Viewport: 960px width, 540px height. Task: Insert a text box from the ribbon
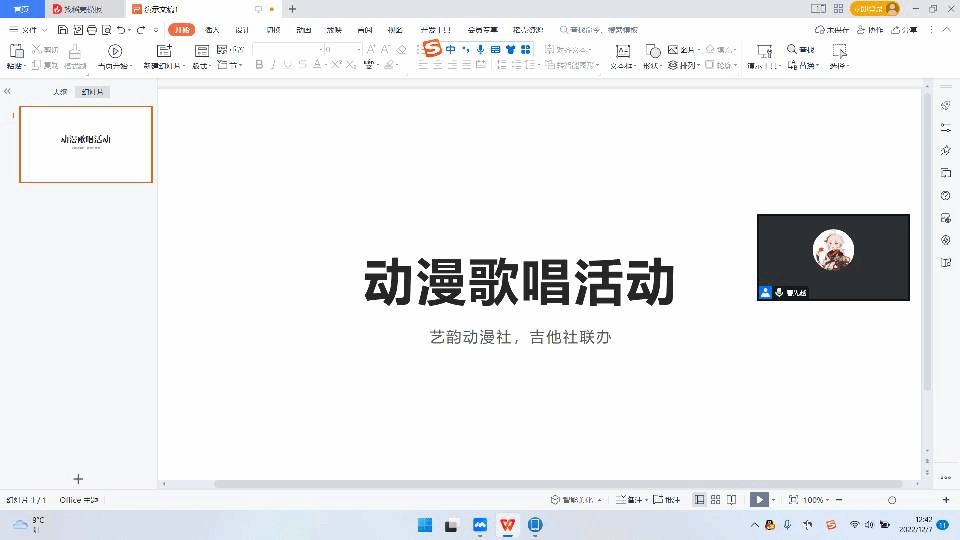pos(623,55)
